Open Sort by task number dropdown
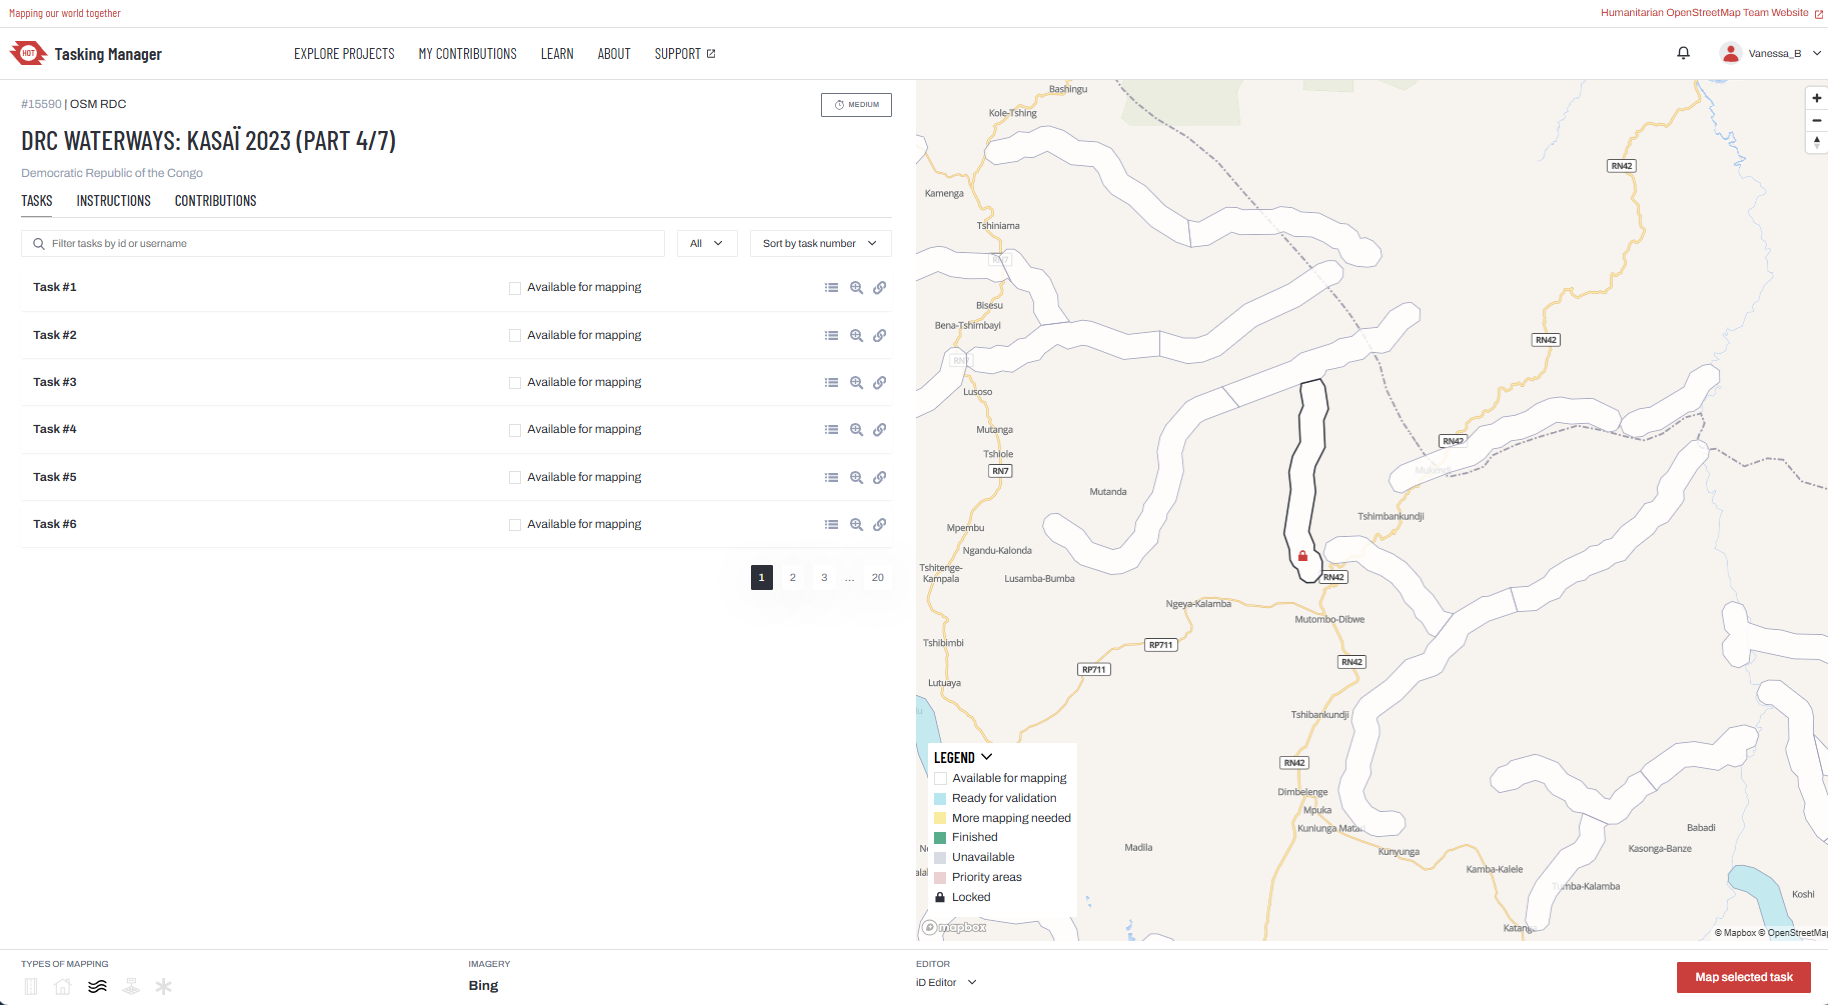1828x1005 pixels. click(x=820, y=244)
